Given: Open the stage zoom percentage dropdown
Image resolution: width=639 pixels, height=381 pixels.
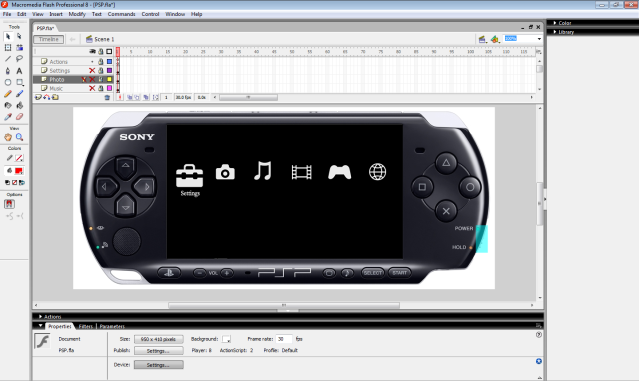Looking at the screenshot, I should 539,39.
